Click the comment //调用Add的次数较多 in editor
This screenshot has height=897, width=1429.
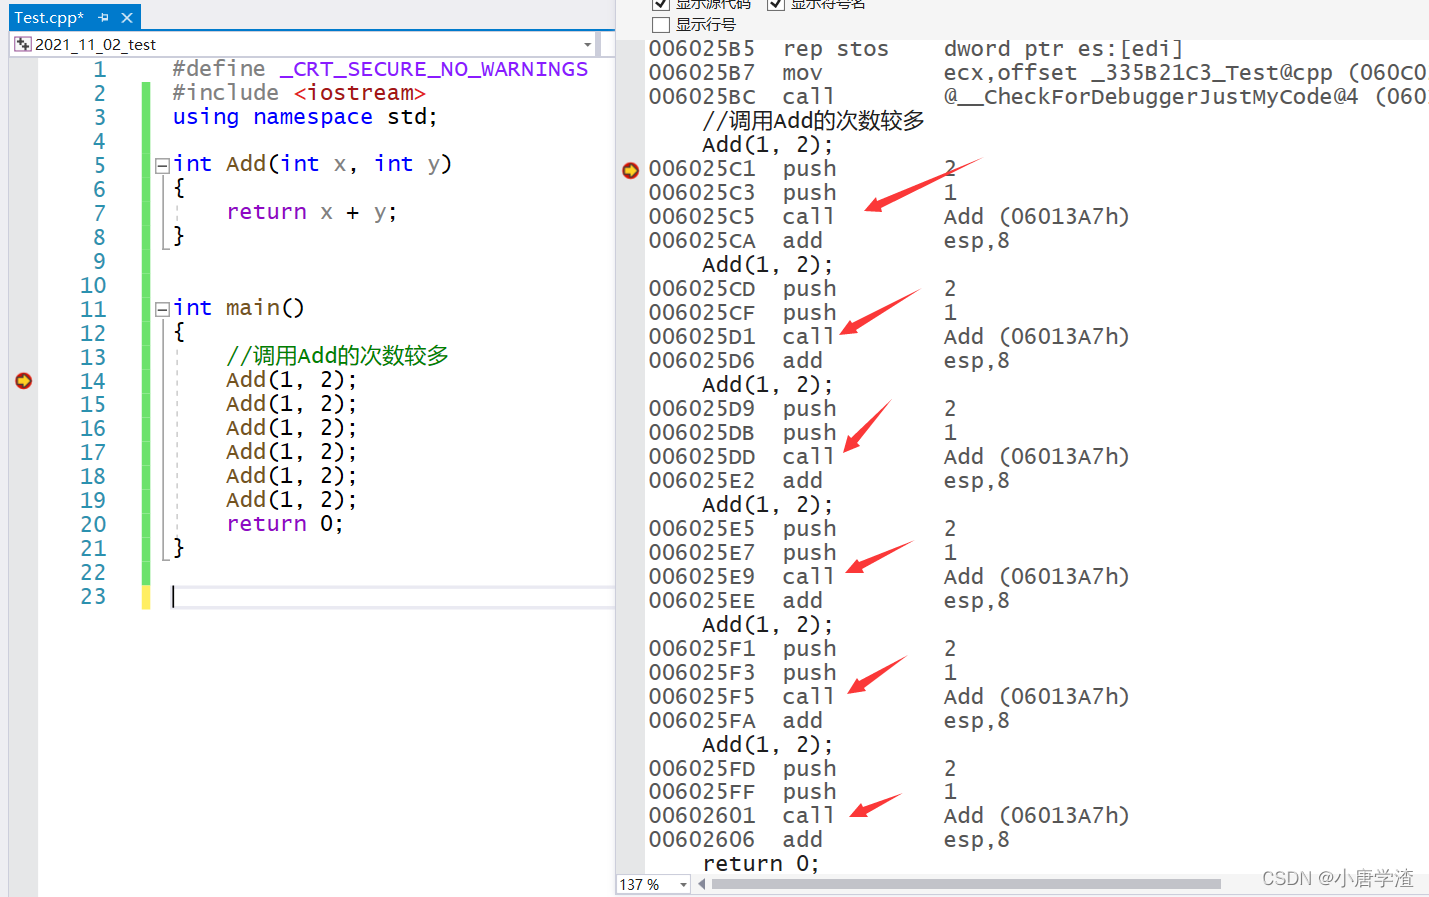click(x=337, y=356)
